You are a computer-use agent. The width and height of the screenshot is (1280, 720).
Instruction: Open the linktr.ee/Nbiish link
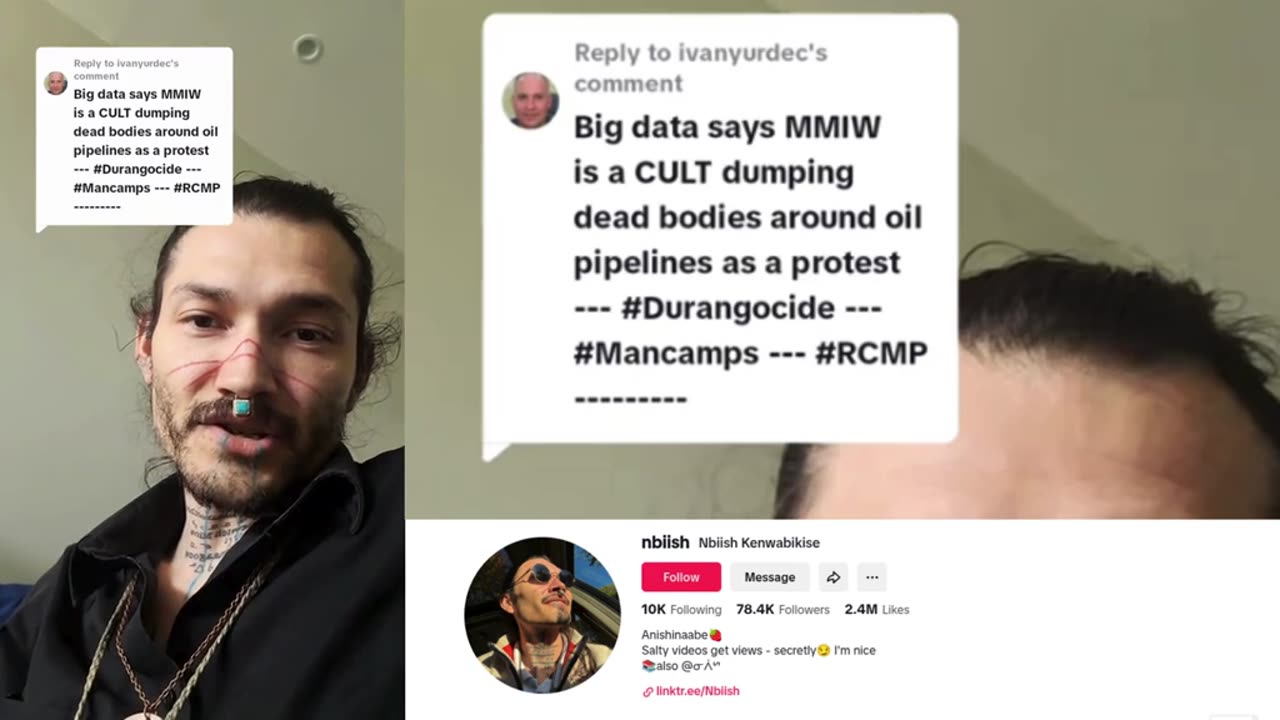click(x=697, y=691)
